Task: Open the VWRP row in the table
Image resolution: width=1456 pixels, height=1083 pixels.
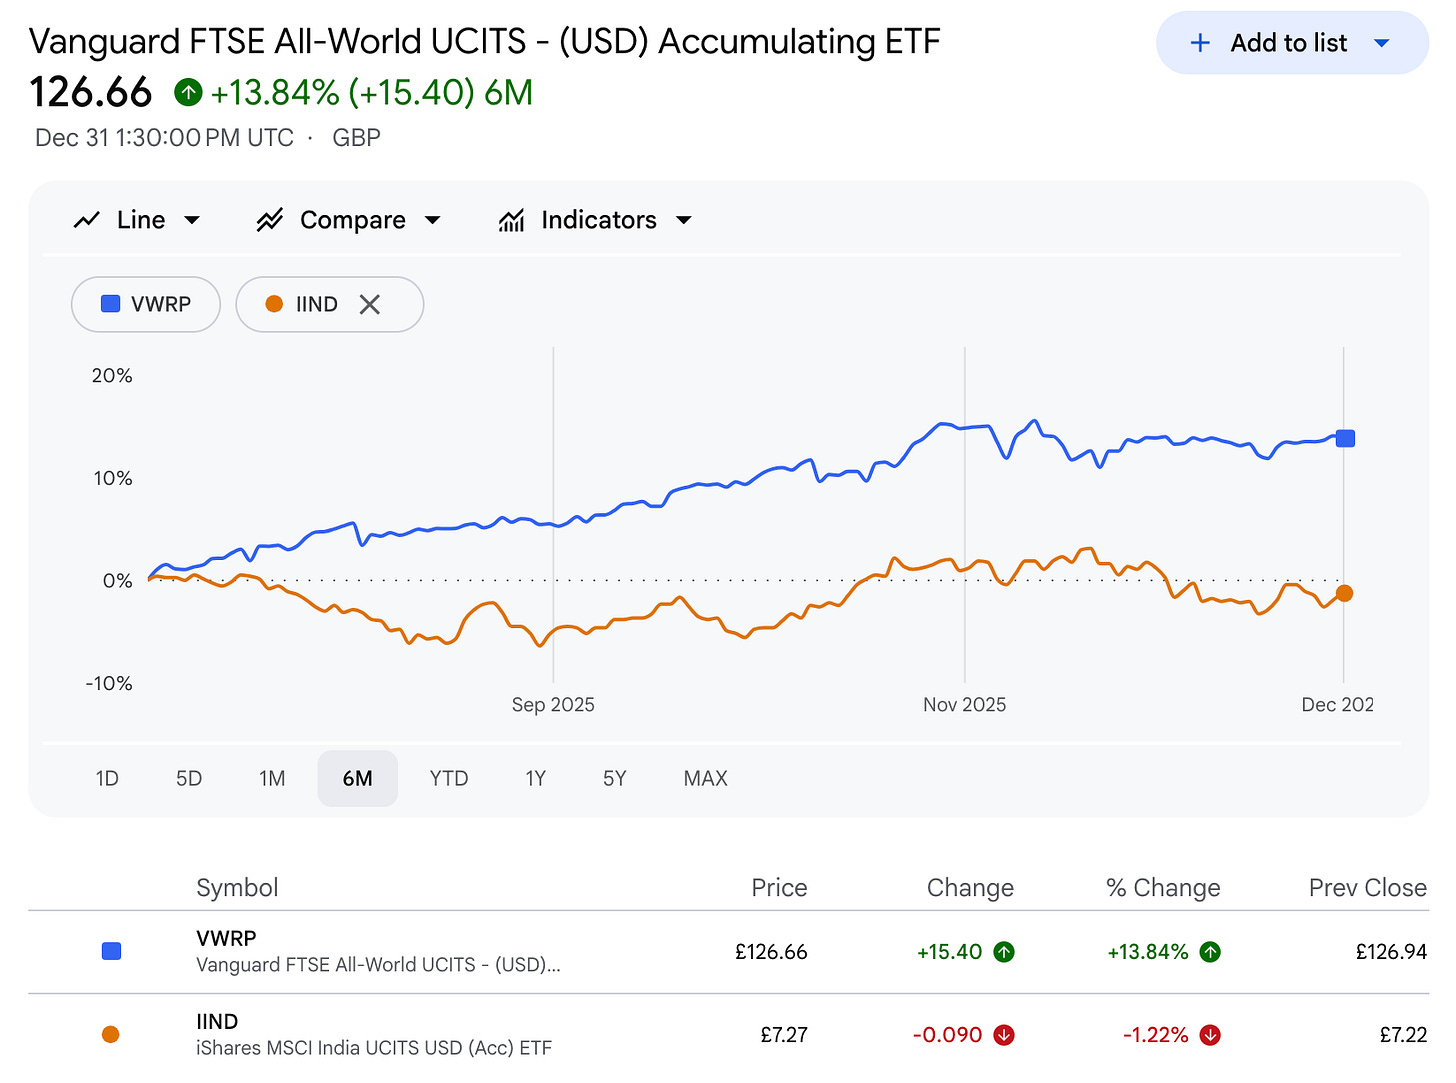Action: click(377, 951)
